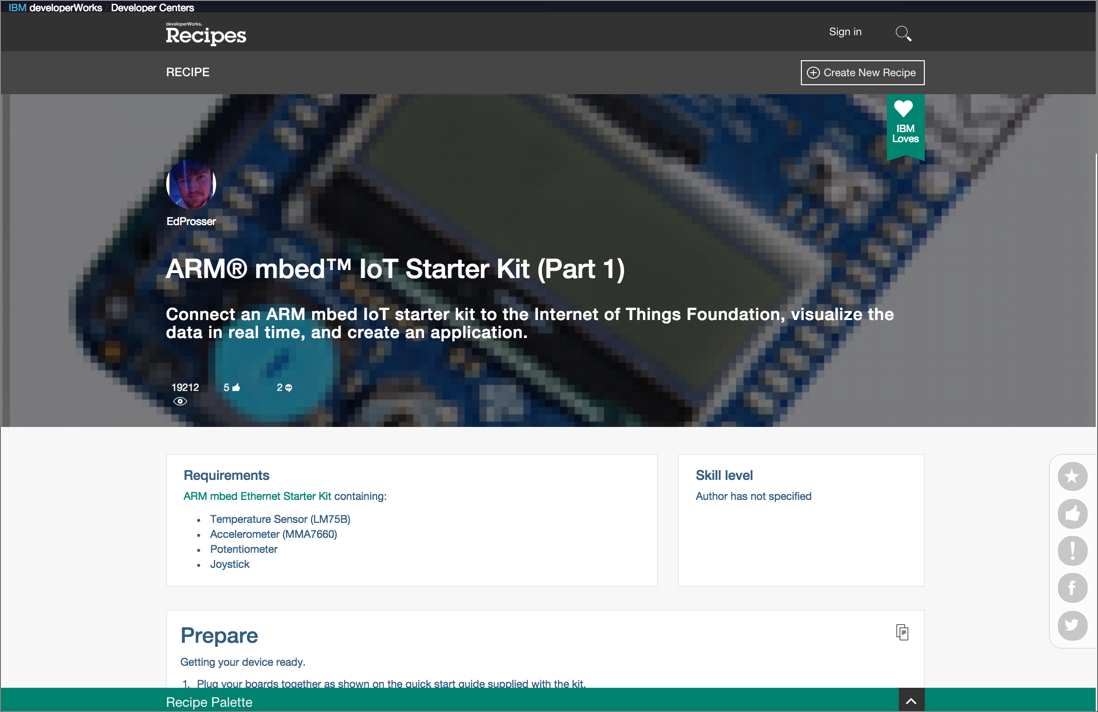Click the Requirements heading
This screenshot has width=1098, height=712.
pos(226,475)
